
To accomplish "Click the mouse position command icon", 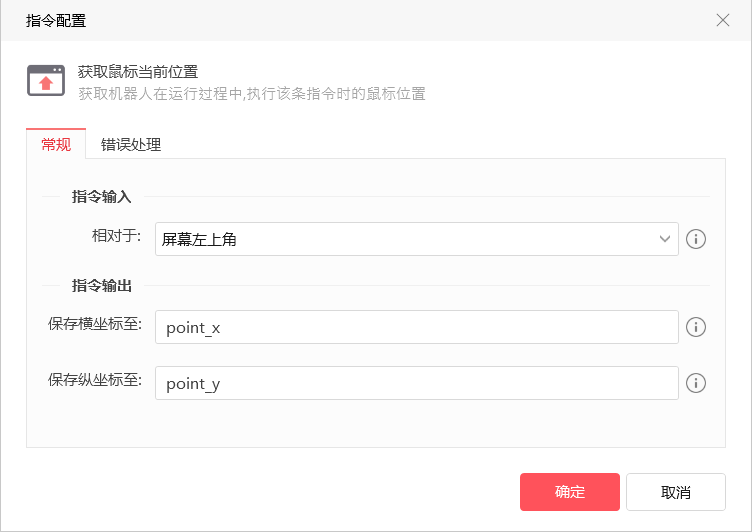I will (45, 81).
